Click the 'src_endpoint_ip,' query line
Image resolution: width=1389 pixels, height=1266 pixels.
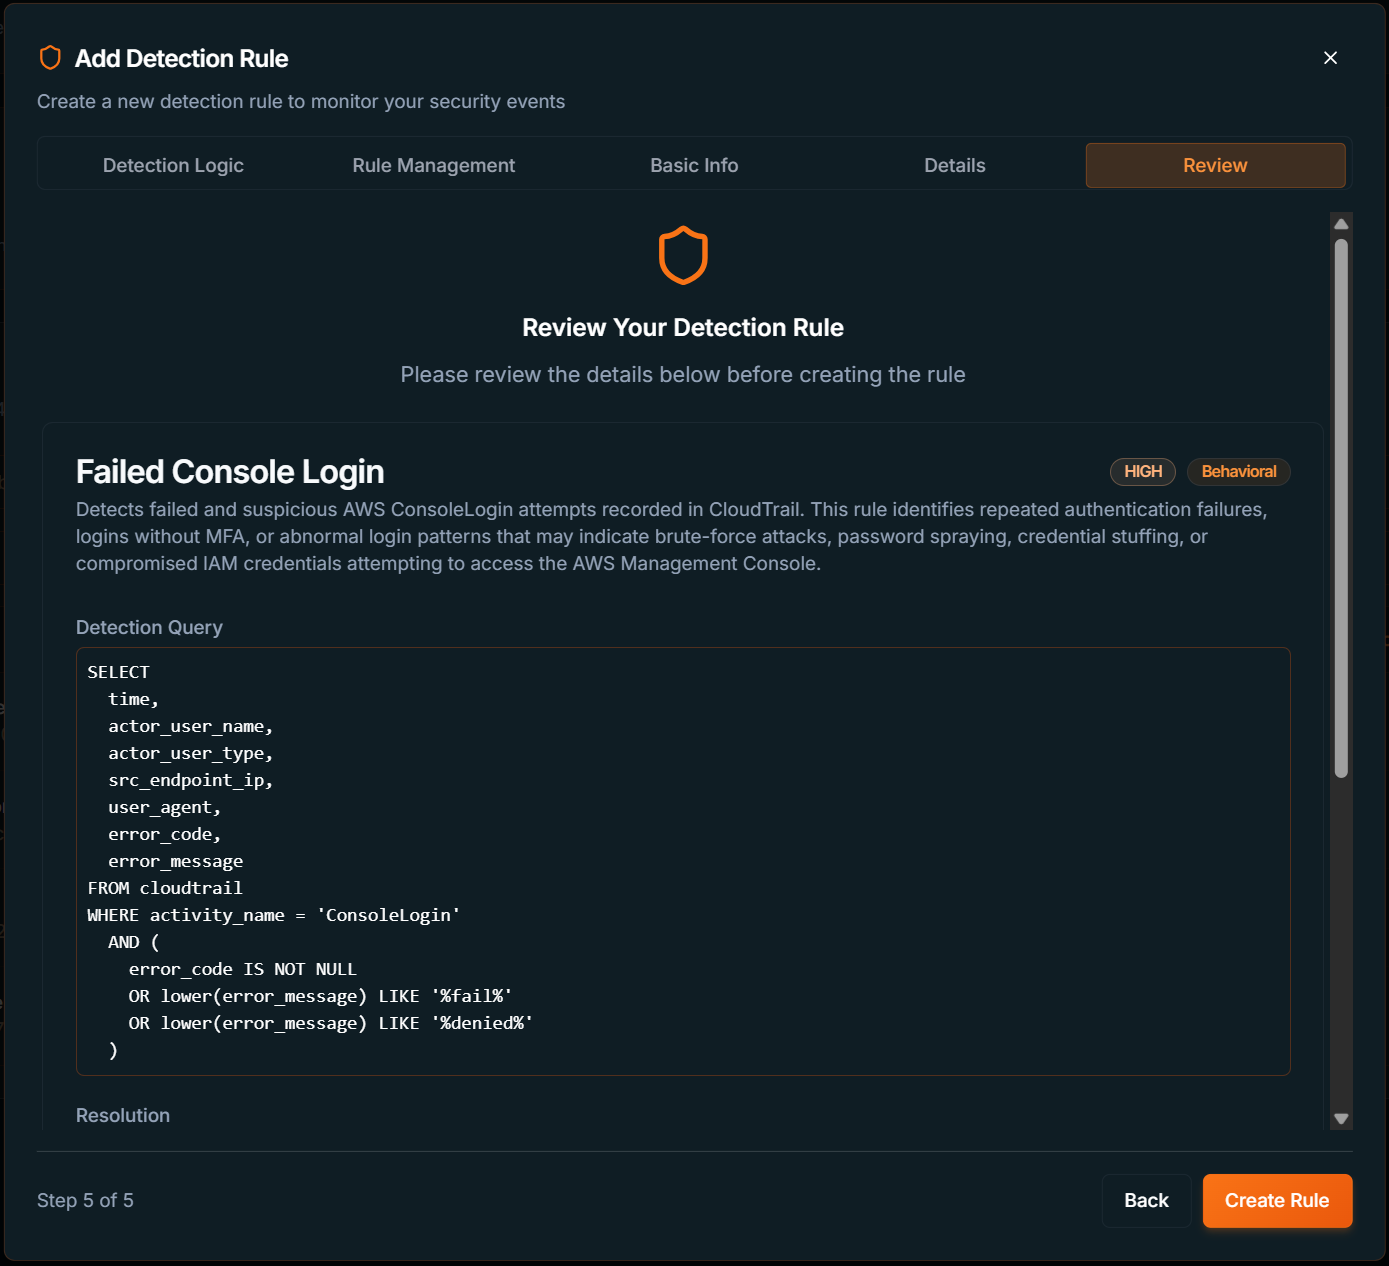point(190,780)
